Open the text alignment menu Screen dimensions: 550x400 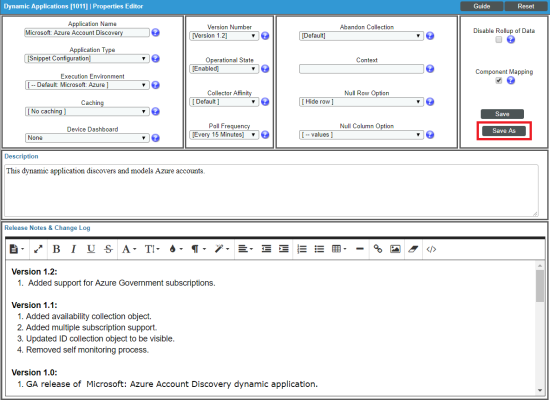tap(245, 249)
